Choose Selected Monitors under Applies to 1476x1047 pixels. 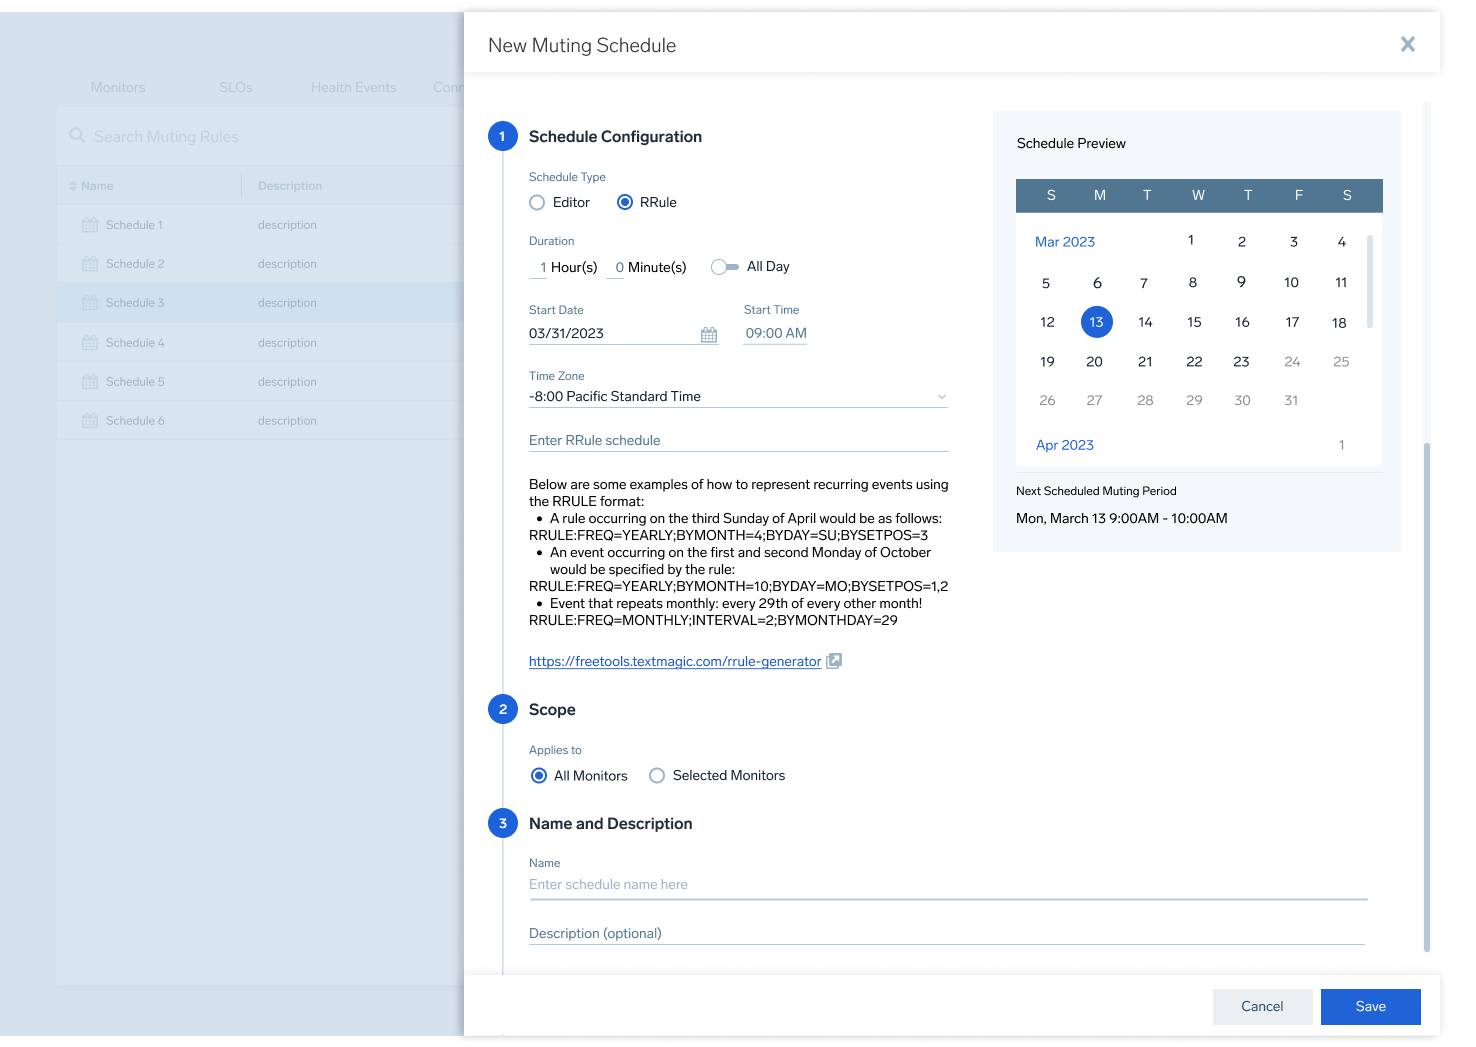coord(657,775)
